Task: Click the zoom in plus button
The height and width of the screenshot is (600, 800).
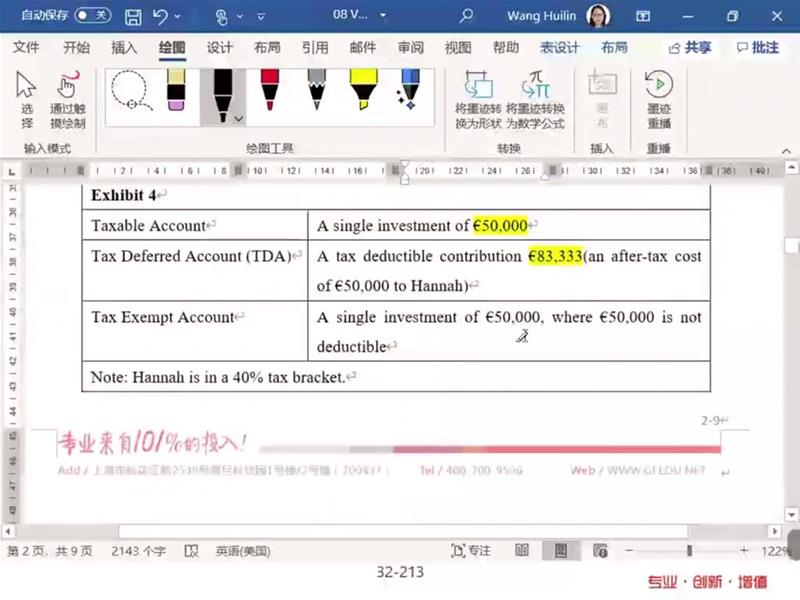Action: click(x=744, y=551)
